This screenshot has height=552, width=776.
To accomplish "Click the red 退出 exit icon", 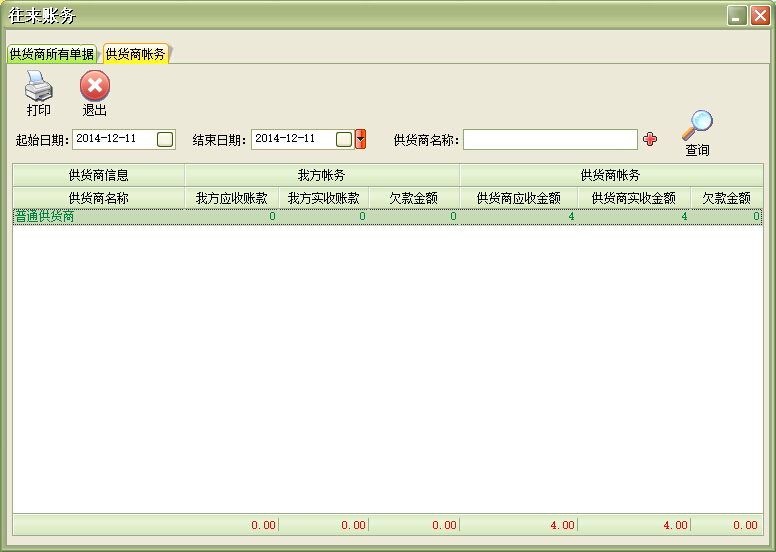I will [95, 88].
